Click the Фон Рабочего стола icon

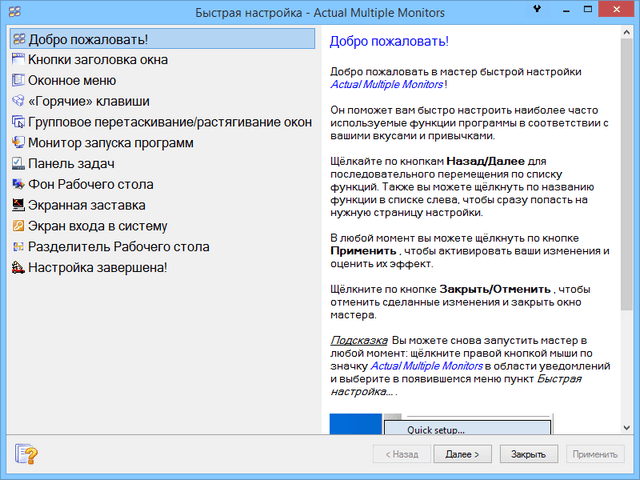click(18, 184)
